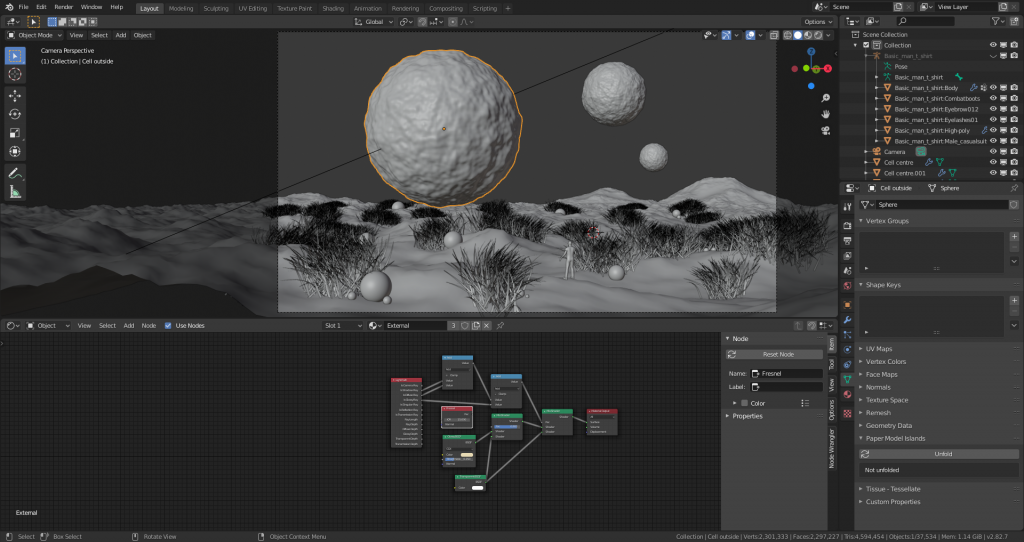Hide the Camera object via eye icon
Screen dimensions: 1024x542
[993, 151]
